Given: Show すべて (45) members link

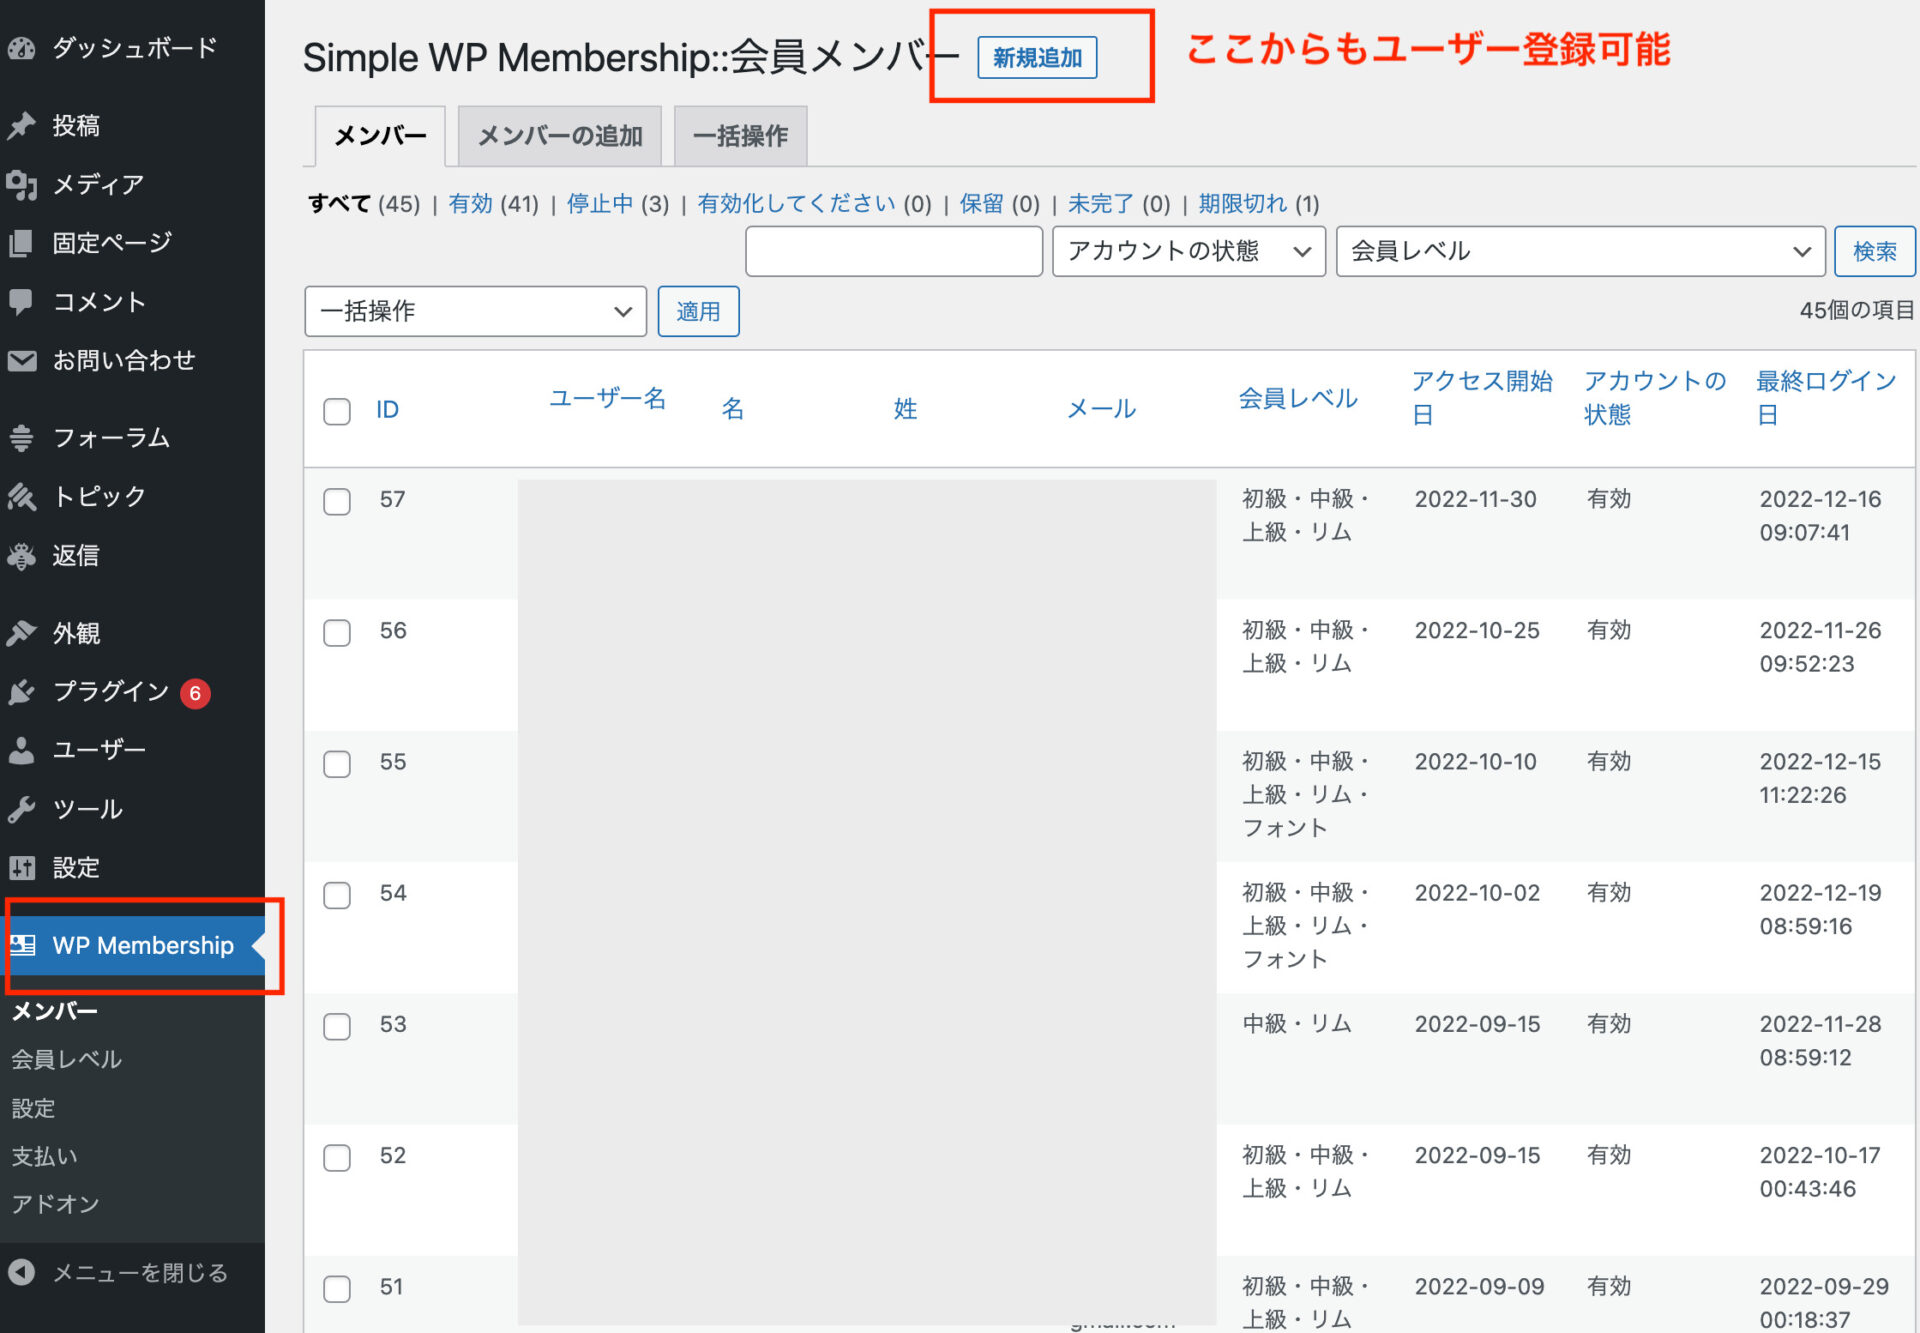Looking at the screenshot, I should click(x=364, y=204).
